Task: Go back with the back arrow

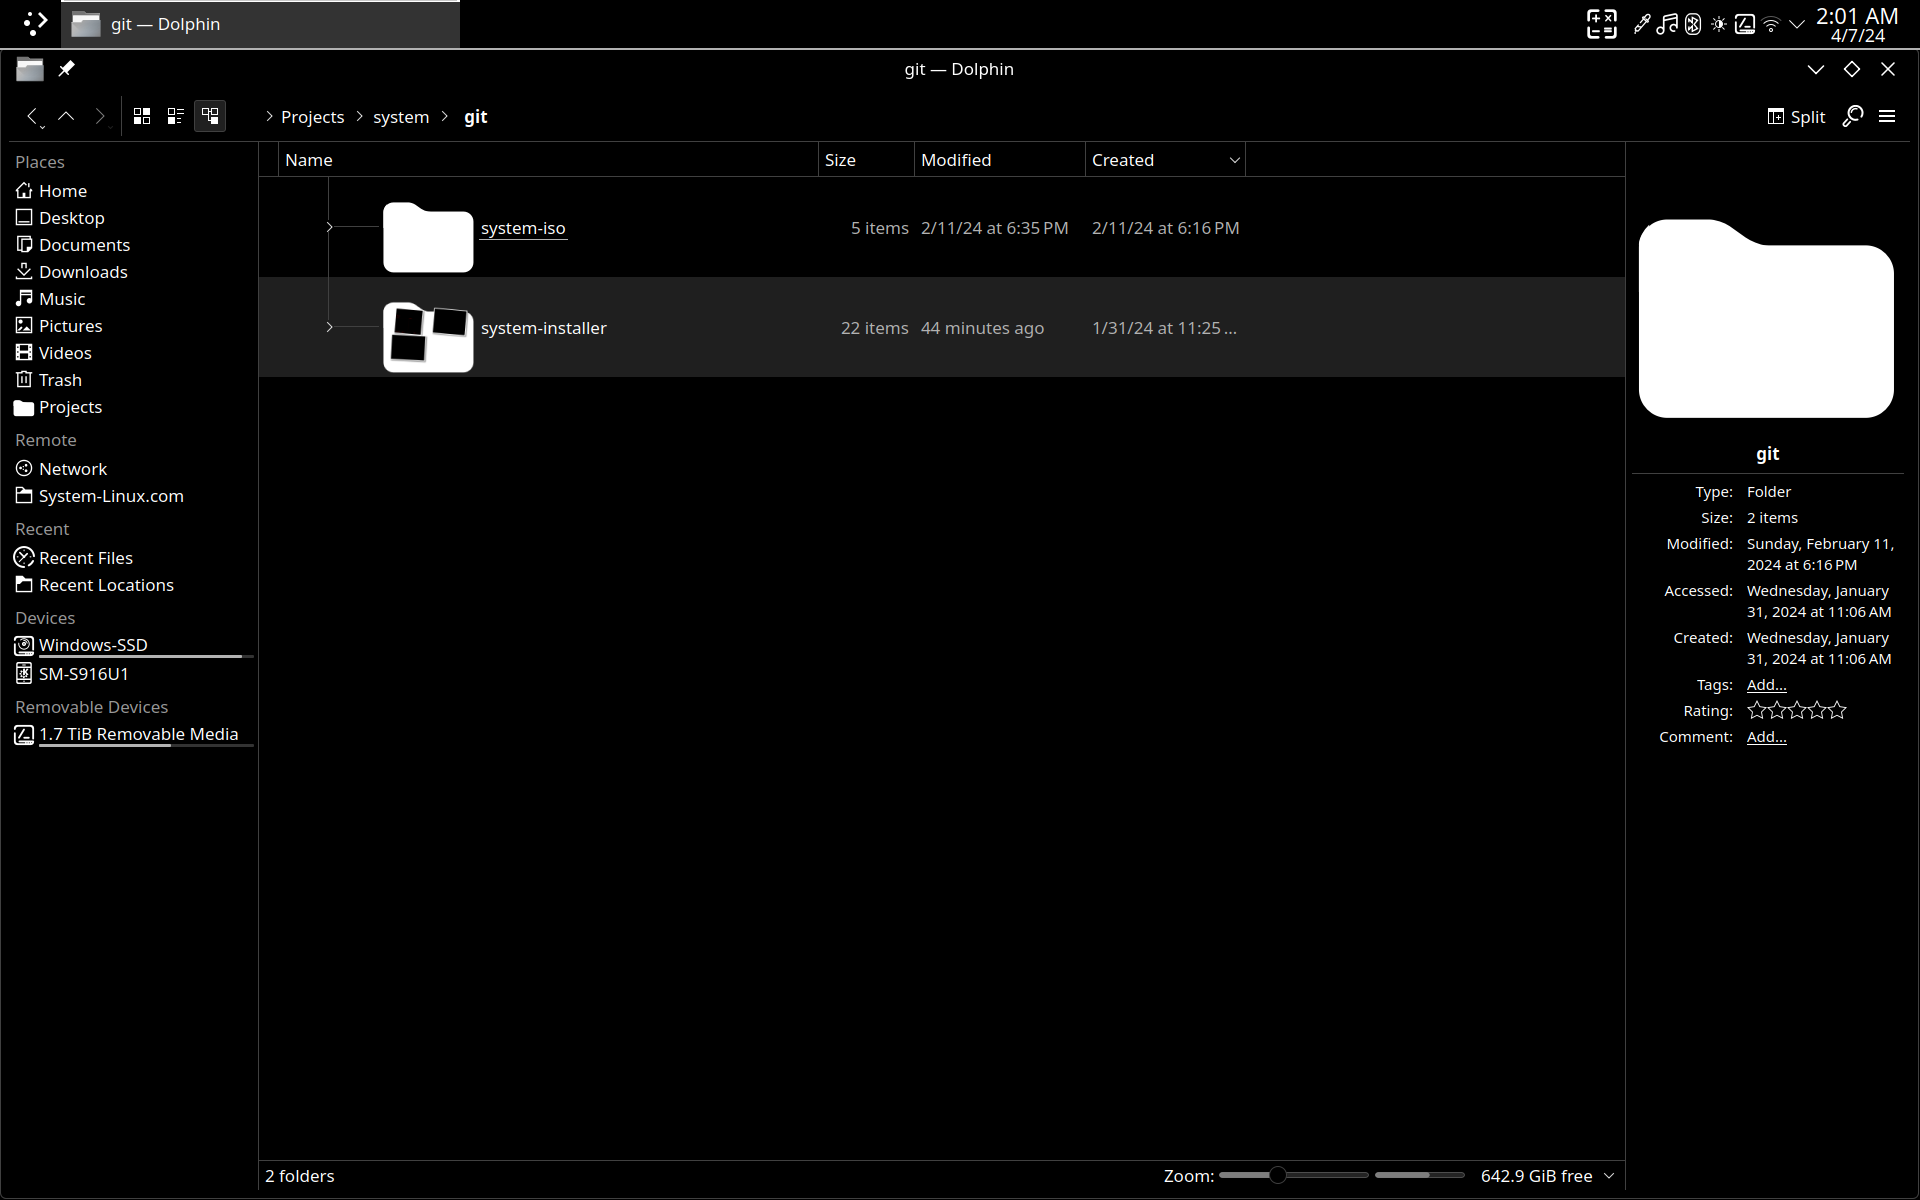Action: tap(33, 116)
